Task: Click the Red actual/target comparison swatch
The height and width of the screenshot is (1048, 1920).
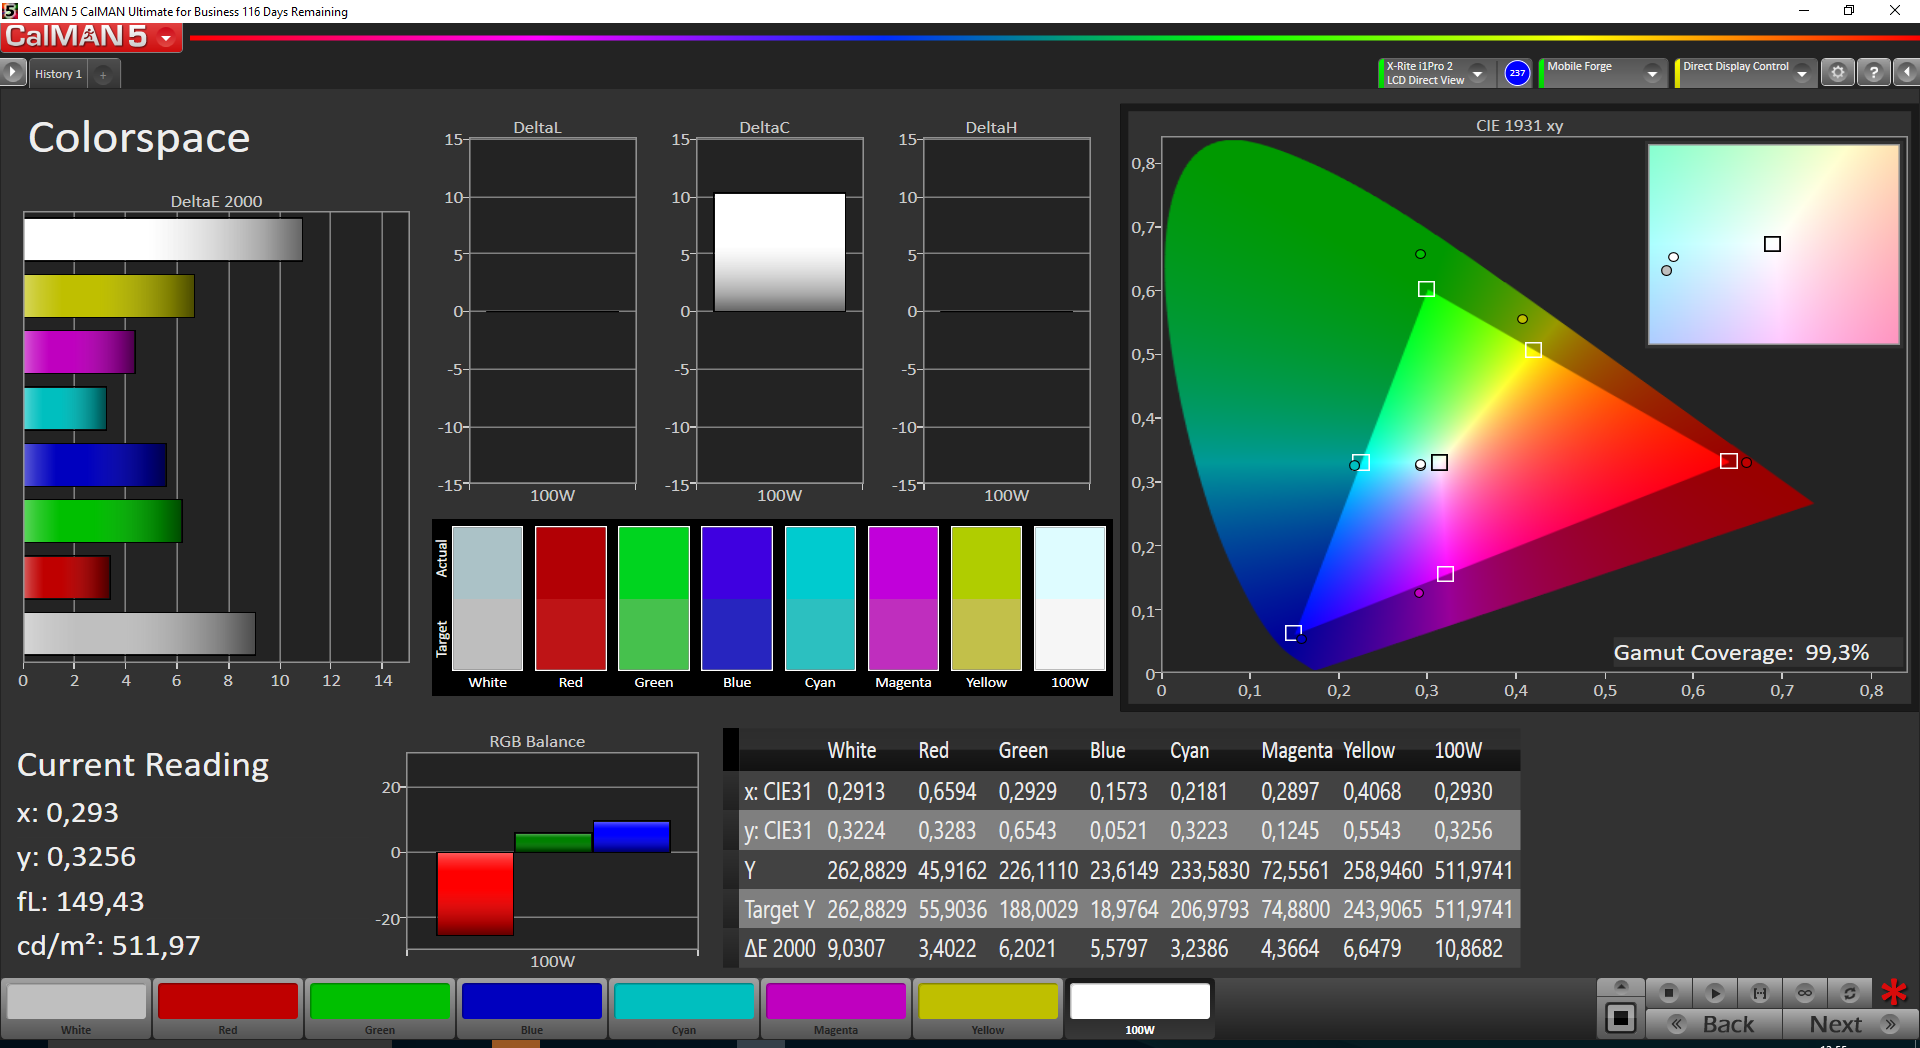Action: (571, 598)
